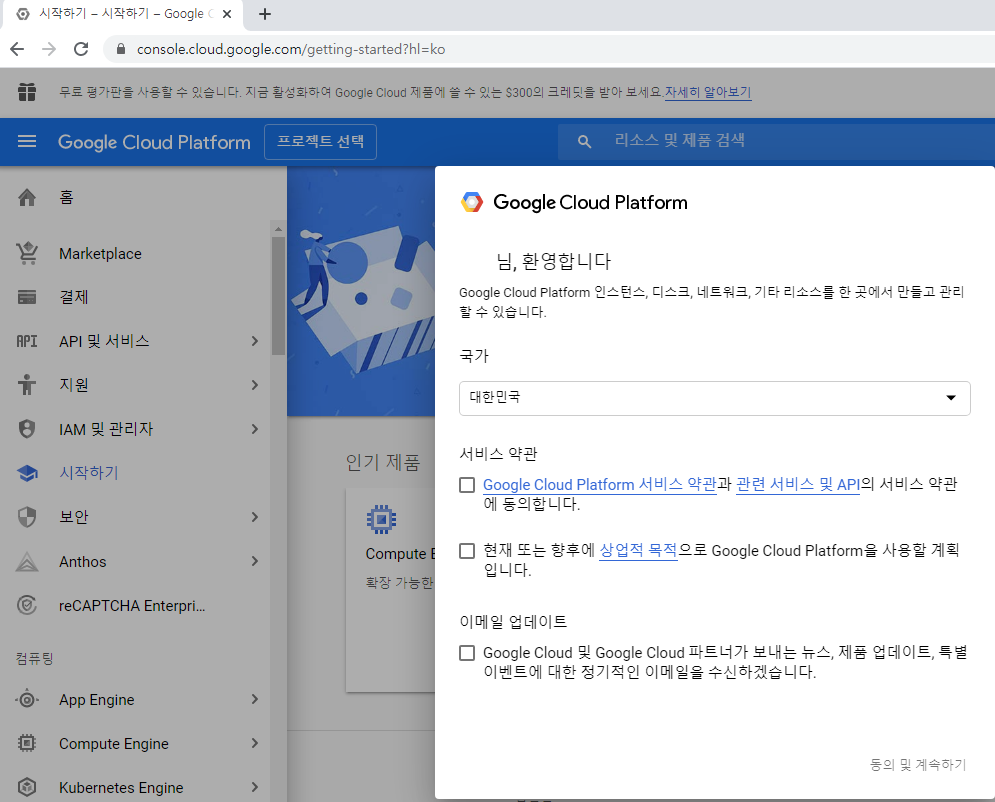Click the security shield icon next to 보안
This screenshot has height=802, width=995.
click(x=27, y=517)
